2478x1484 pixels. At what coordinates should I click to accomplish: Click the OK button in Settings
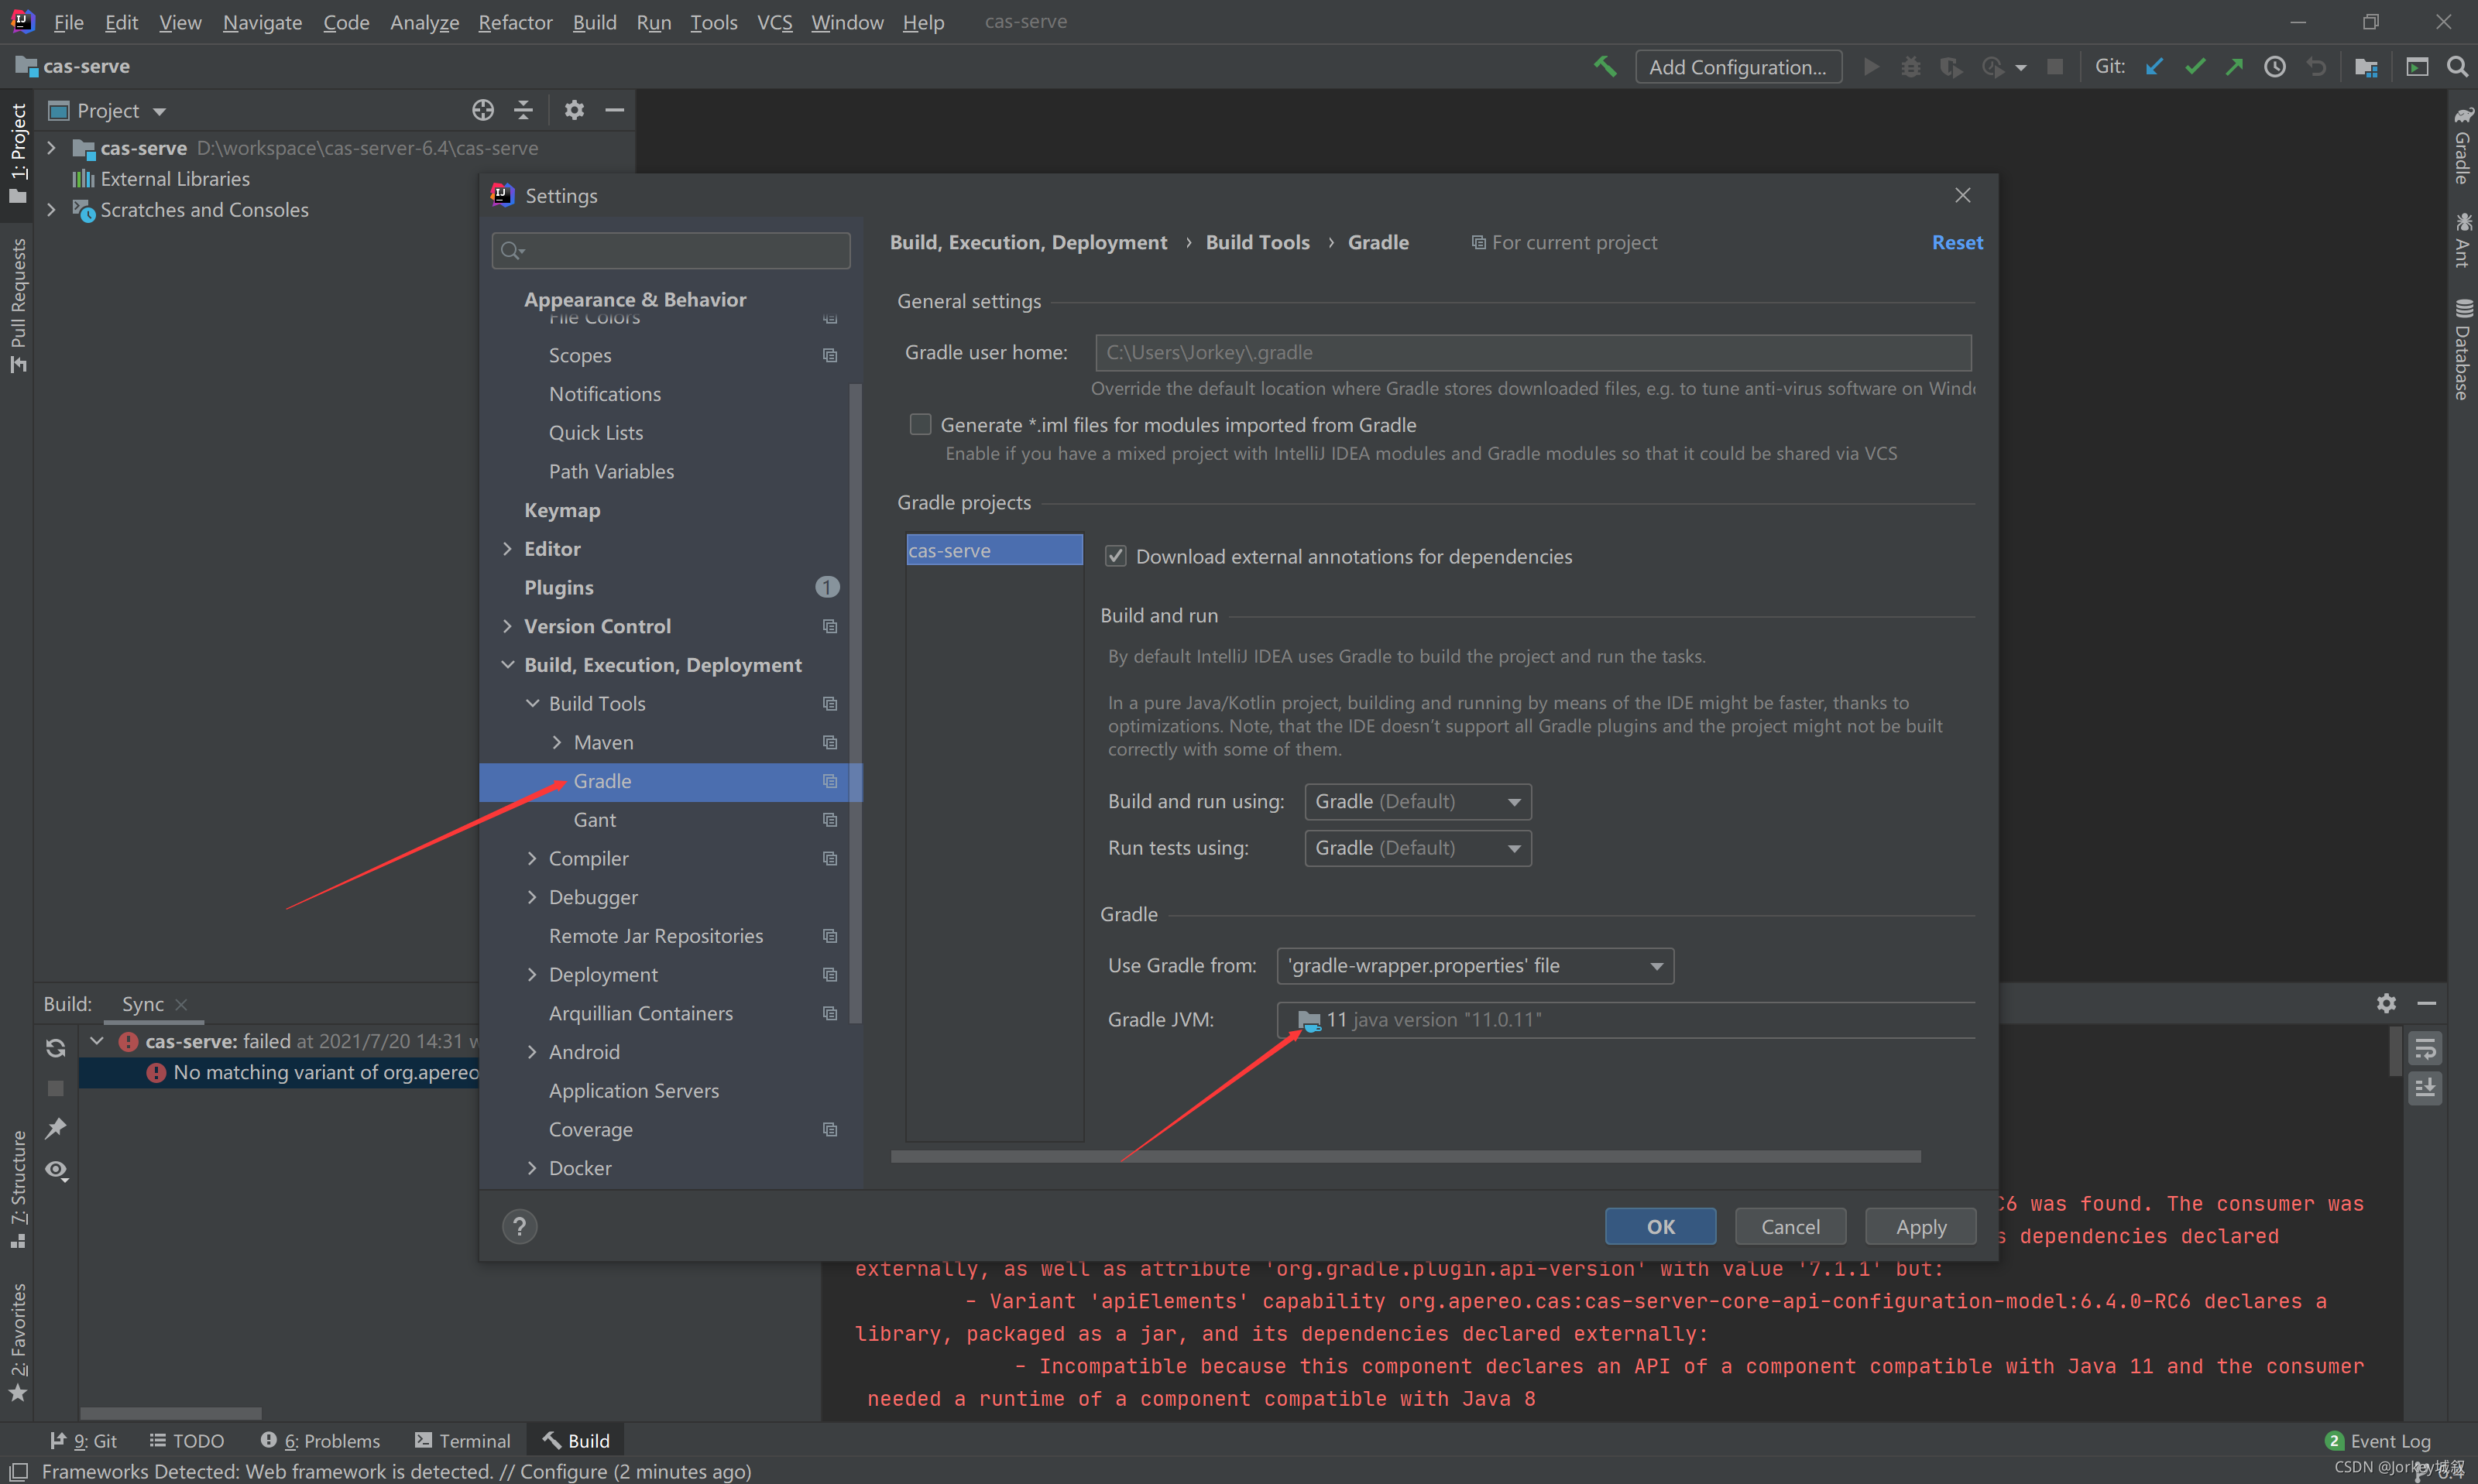[x=1660, y=1226]
